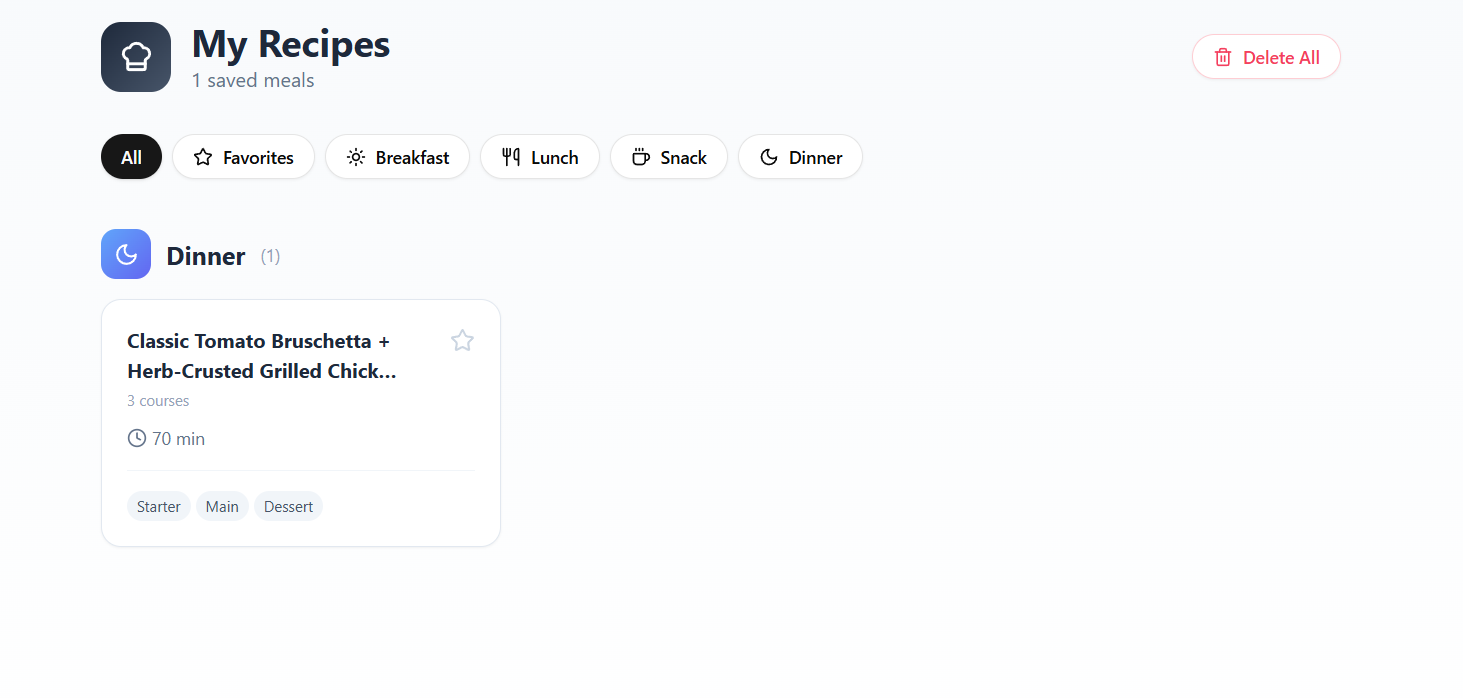Click the (1) count beside Dinner heading
This screenshot has height=698, width=1463.
(x=270, y=256)
